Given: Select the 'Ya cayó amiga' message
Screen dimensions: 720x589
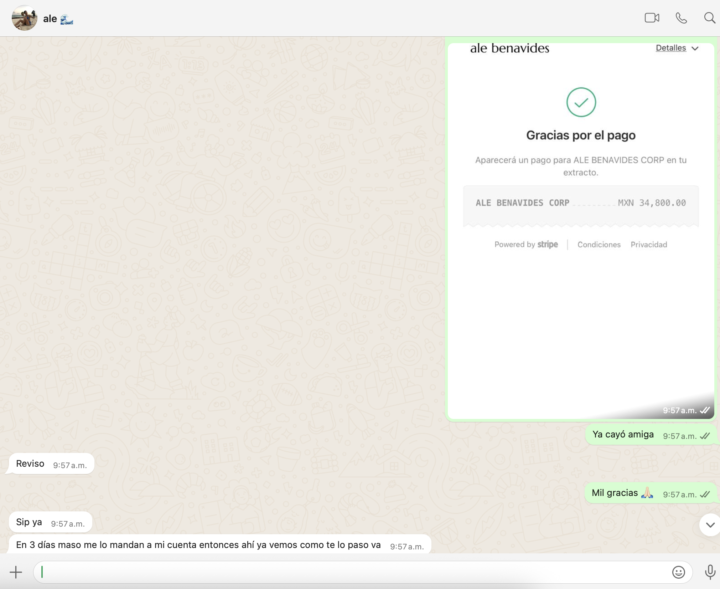Looking at the screenshot, I should [x=651, y=435].
